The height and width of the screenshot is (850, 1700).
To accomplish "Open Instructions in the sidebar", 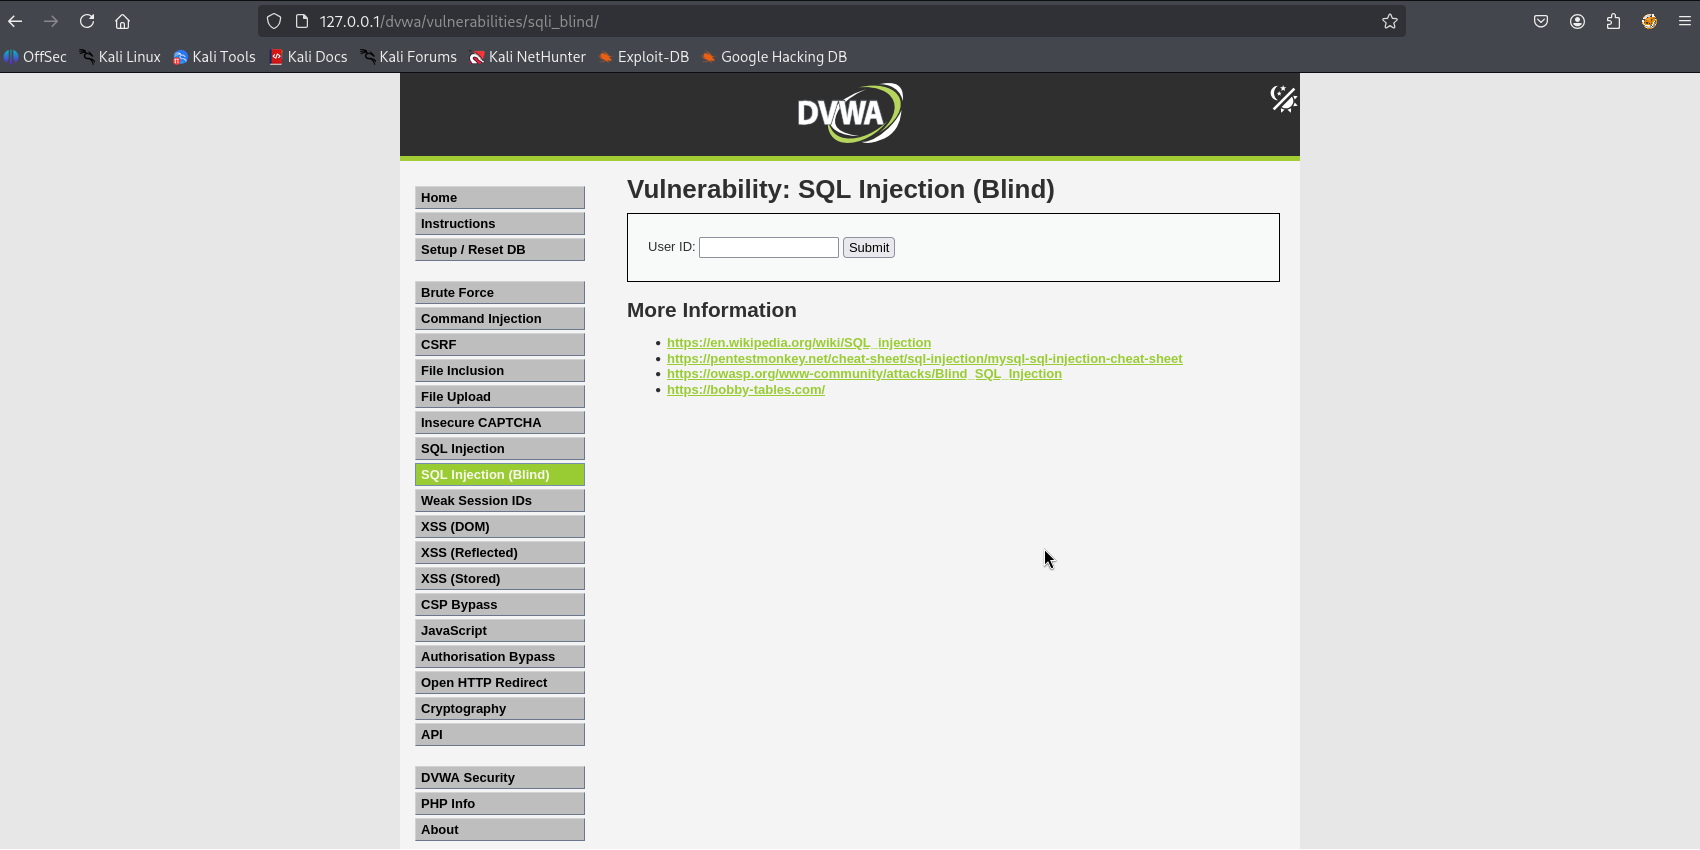I will [x=500, y=224].
